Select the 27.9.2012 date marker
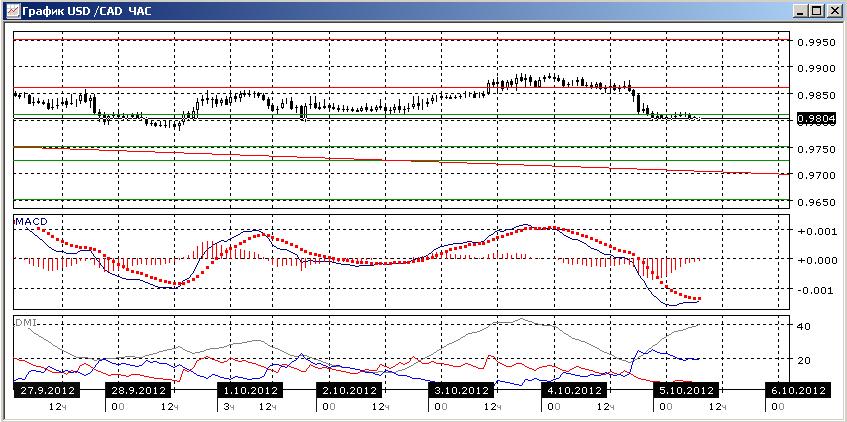The height and width of the screenshot is (422, 847). [x=48, y=390]
